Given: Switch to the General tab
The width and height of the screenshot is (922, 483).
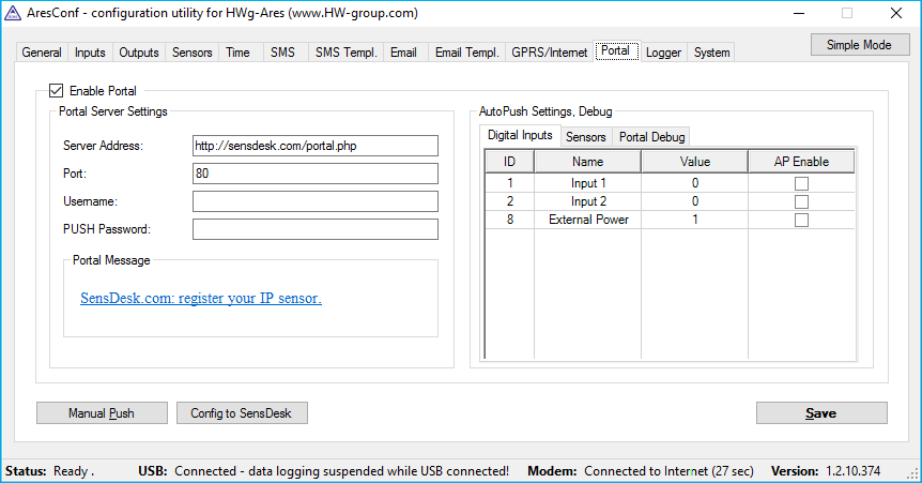Looking at the screenshot, I should tap(42, 53).
